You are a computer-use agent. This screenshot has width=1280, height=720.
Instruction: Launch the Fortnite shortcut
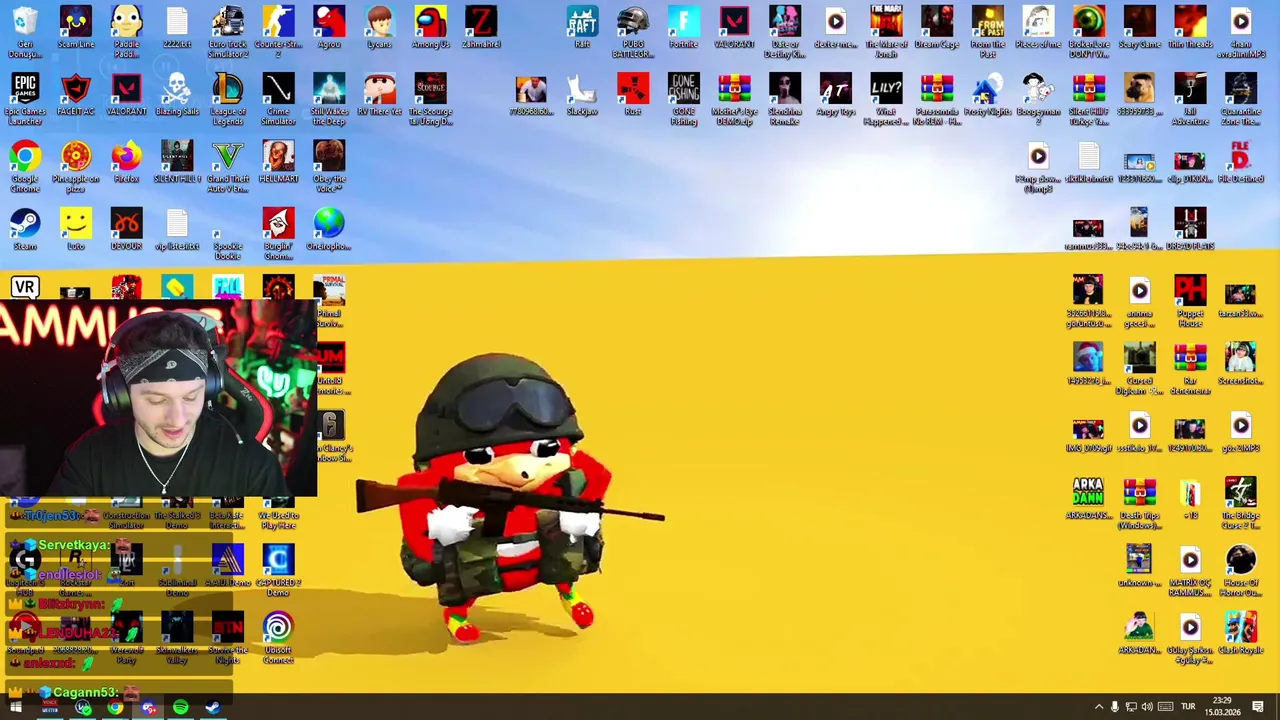684,27
